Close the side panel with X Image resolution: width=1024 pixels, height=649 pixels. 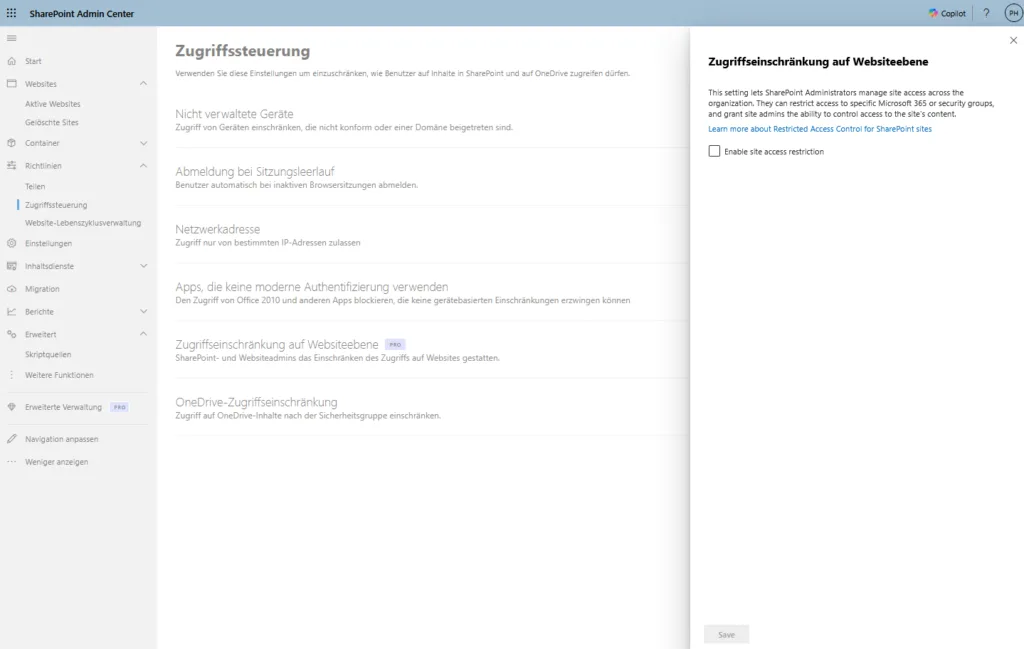coord(1012,40)
